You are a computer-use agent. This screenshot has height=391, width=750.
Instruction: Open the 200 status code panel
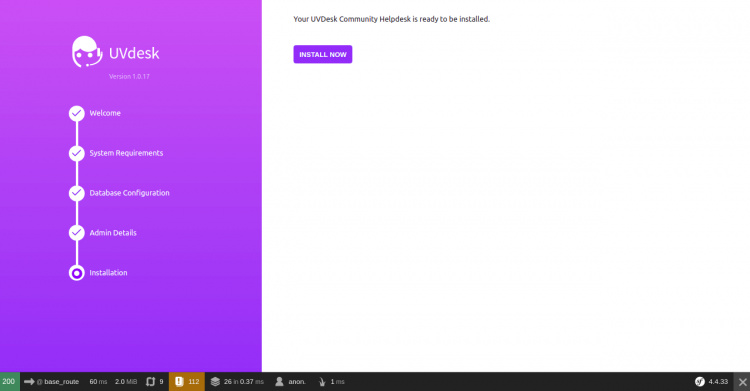pyautogui.click(x=10, y=381)
